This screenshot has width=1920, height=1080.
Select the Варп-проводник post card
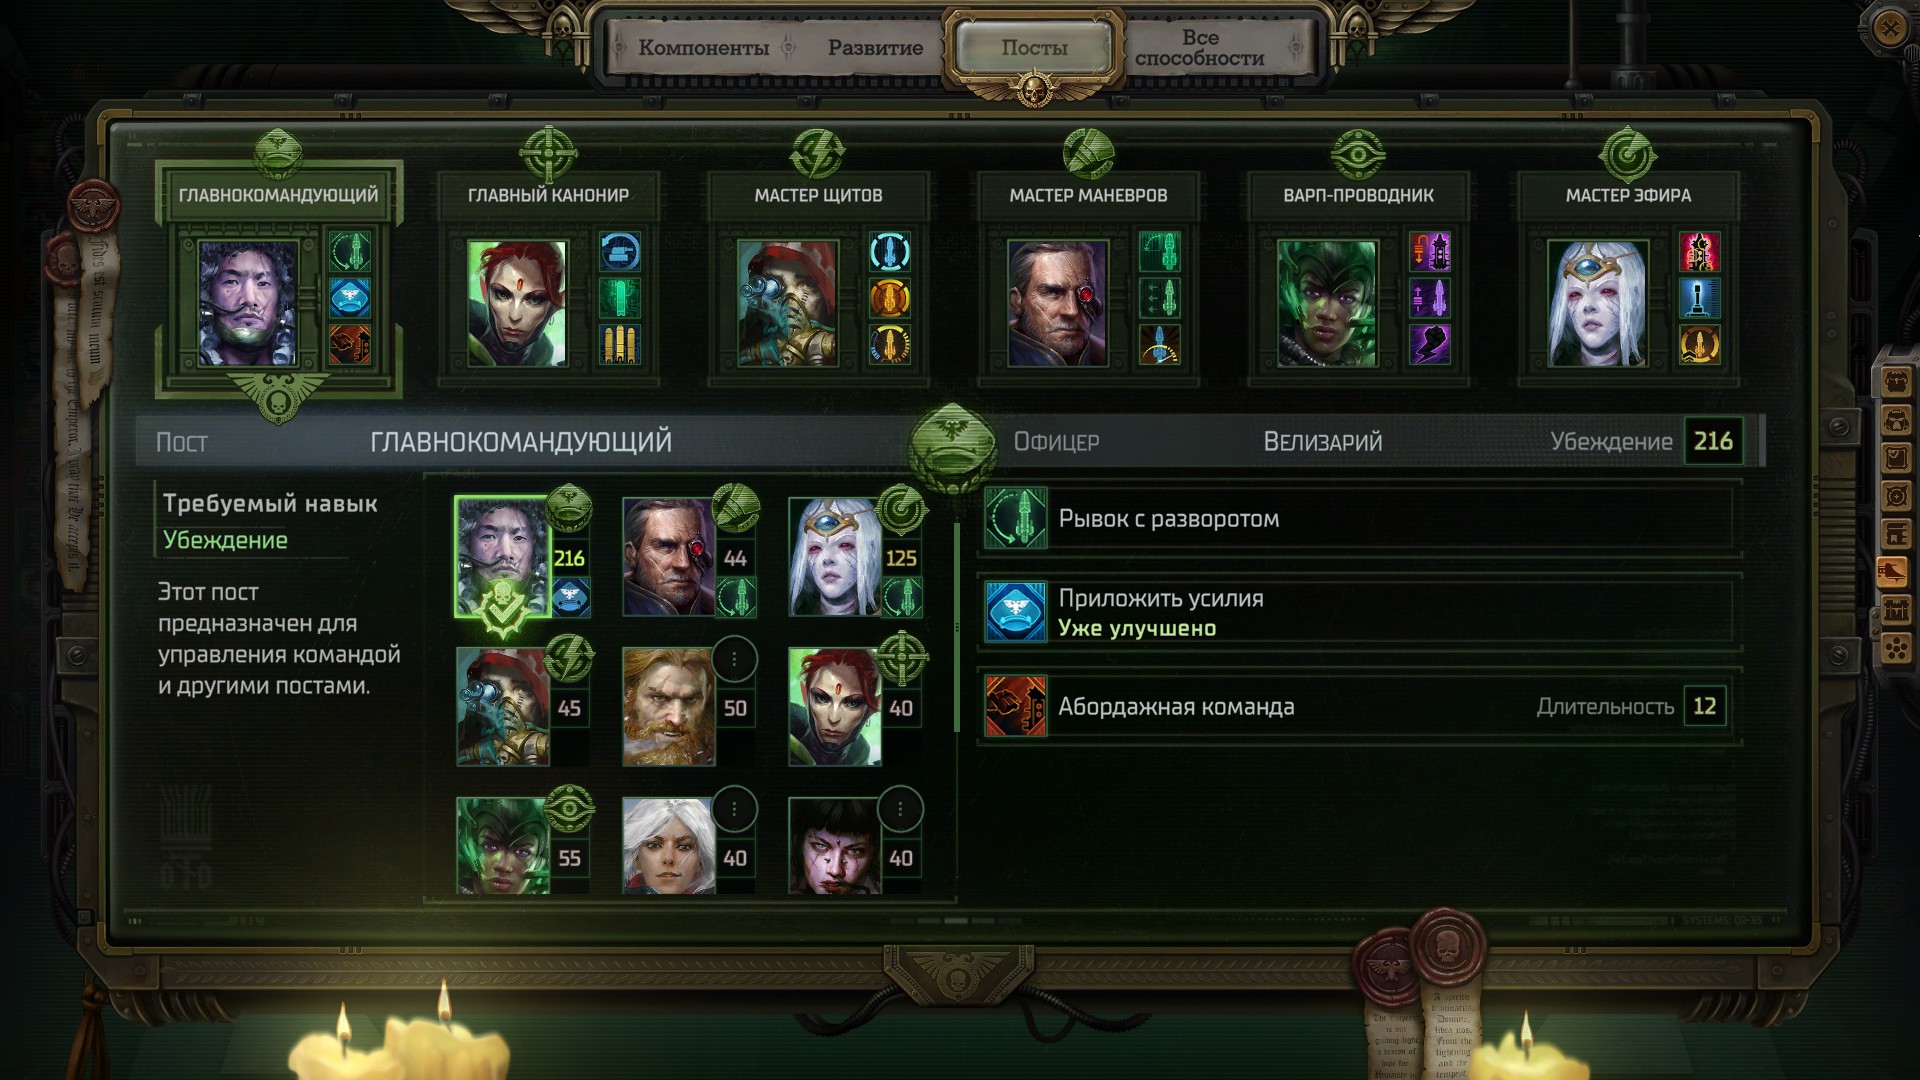click(x=1358, y=279)
